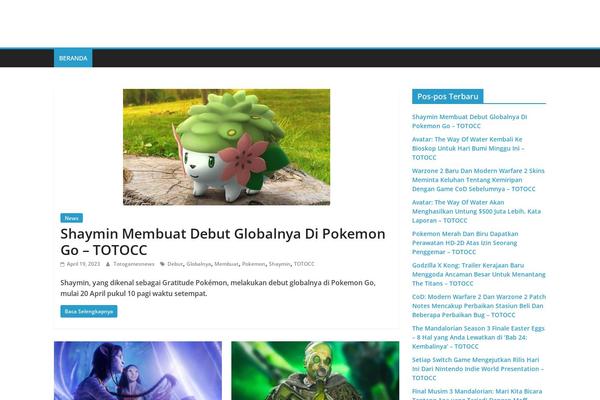Click the Shaymin Pokemon featured image

226,147
